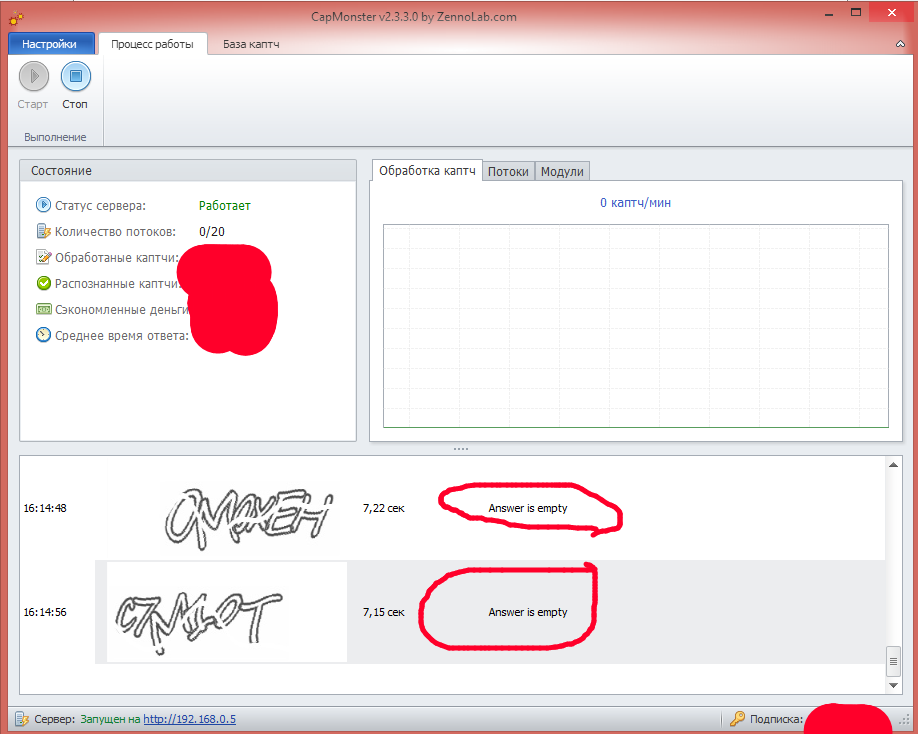
Task: Minimize the CapMonster window
Action: pos(828,13)
